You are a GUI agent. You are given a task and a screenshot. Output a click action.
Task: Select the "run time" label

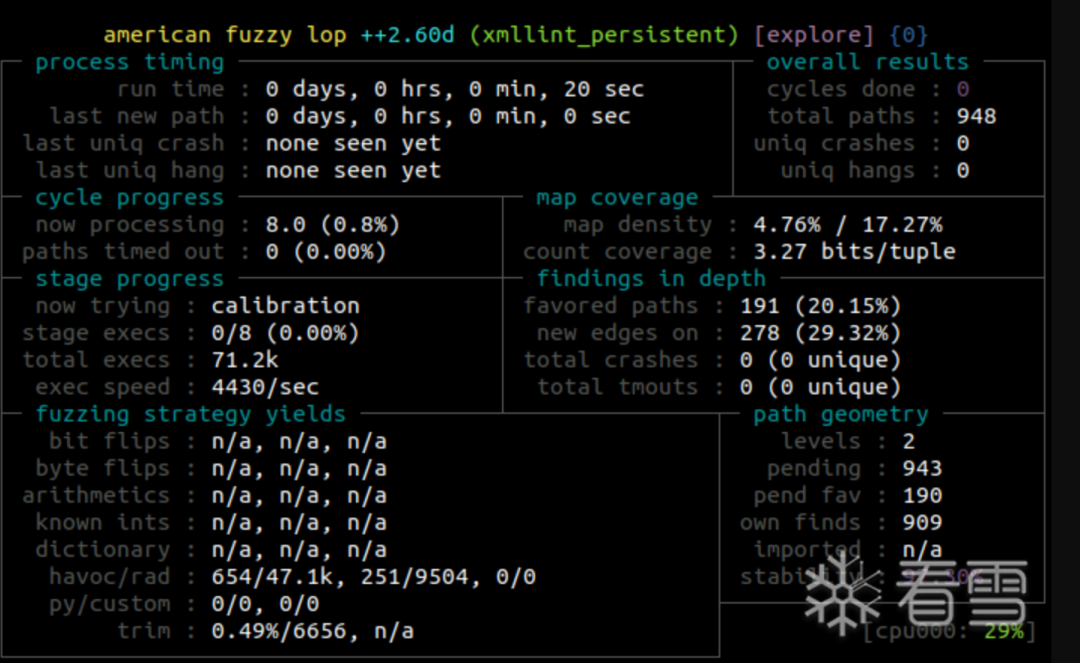pyautogui.click(x=170, y=89)
